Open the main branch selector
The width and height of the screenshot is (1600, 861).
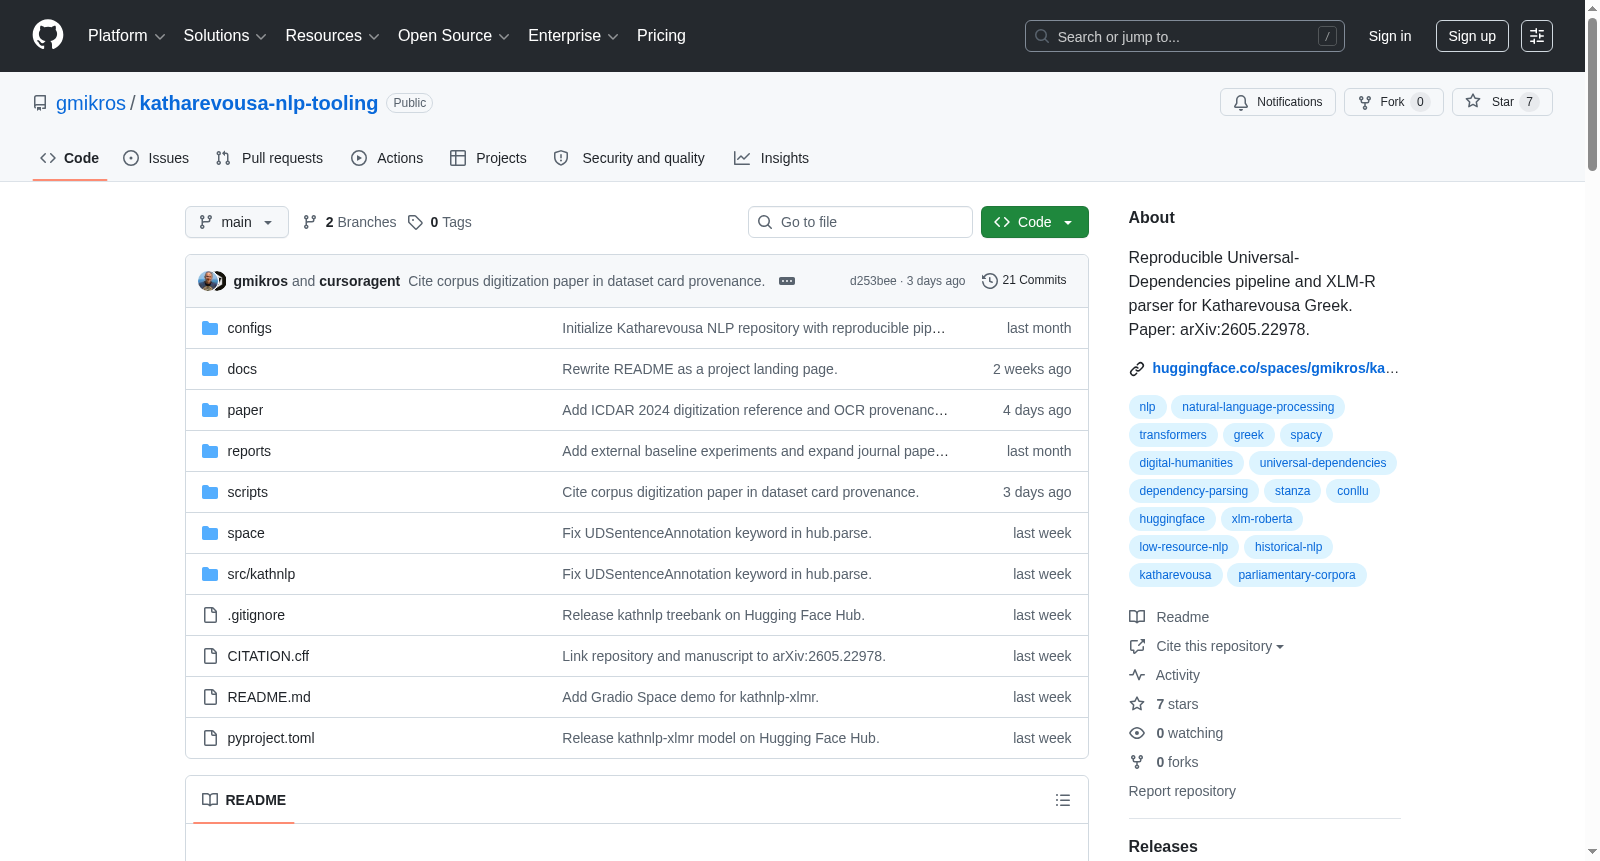click(237, 222)
